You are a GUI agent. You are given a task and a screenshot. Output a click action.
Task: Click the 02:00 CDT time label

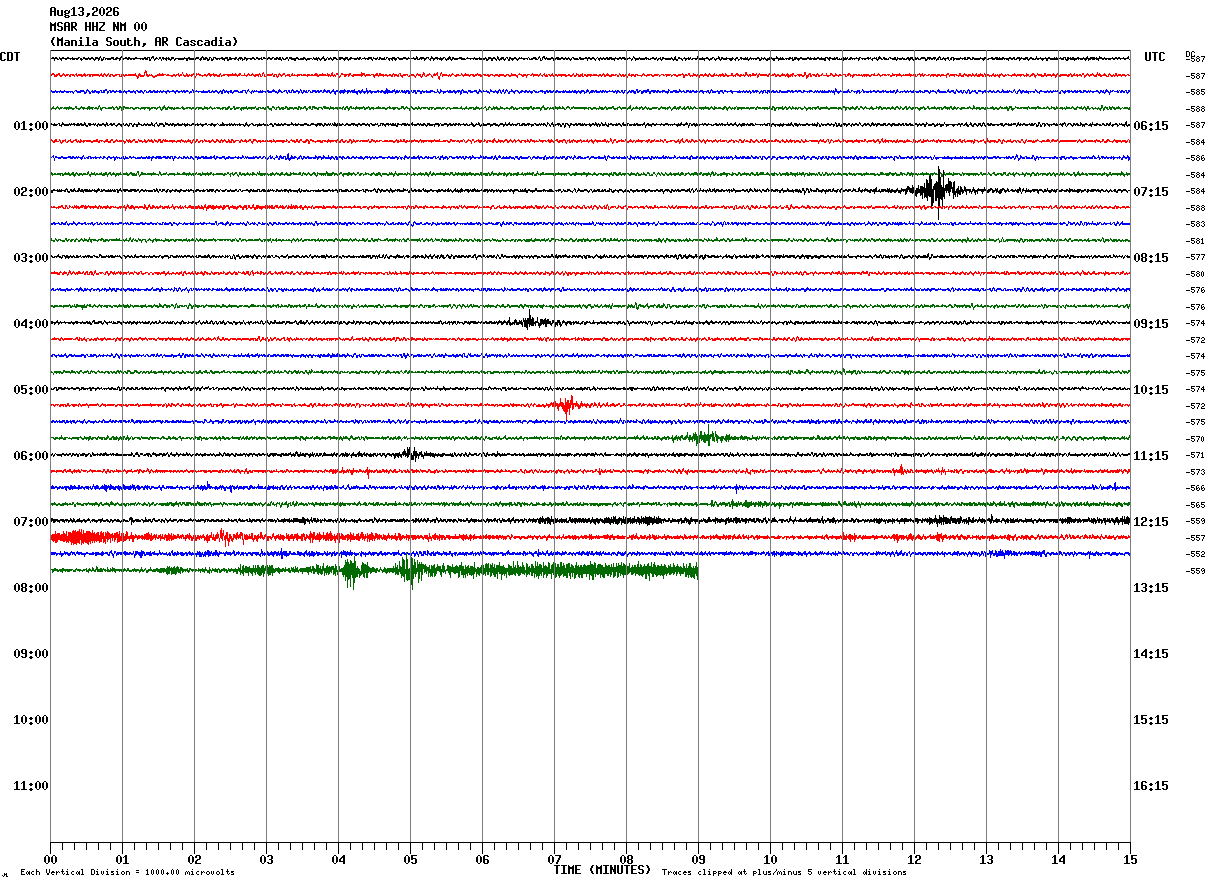31,192
